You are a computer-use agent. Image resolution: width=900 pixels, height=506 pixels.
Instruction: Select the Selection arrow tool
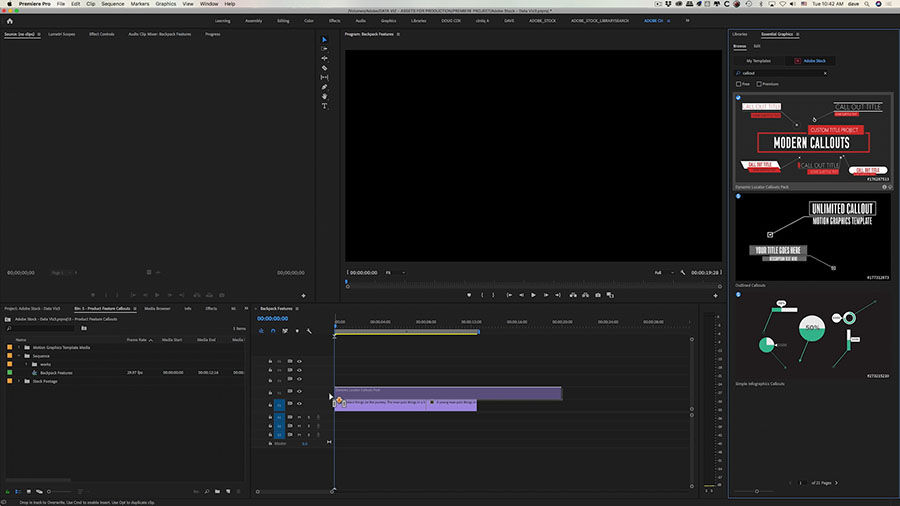coord(324,40)
